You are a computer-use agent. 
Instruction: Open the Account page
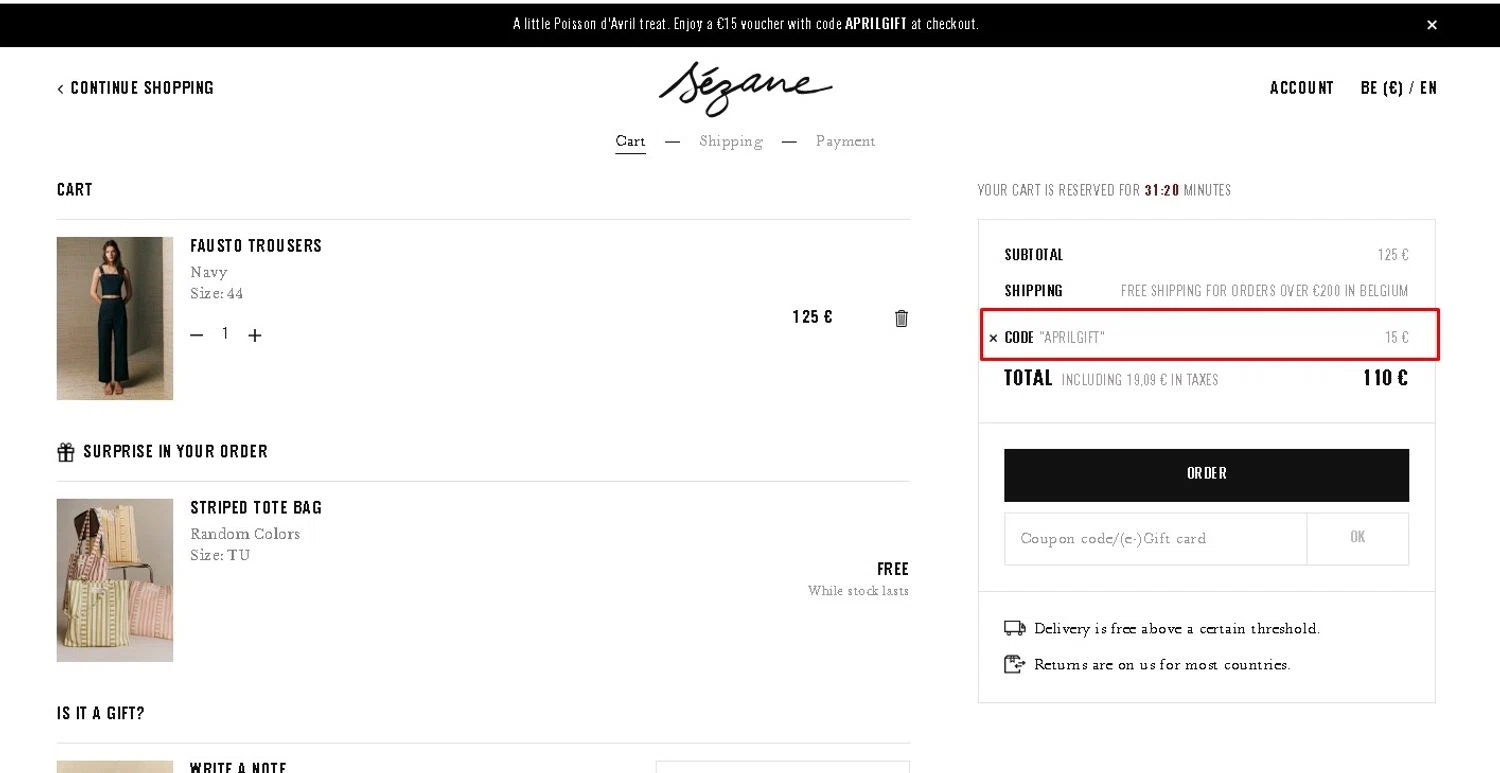tap(1302, 88)
